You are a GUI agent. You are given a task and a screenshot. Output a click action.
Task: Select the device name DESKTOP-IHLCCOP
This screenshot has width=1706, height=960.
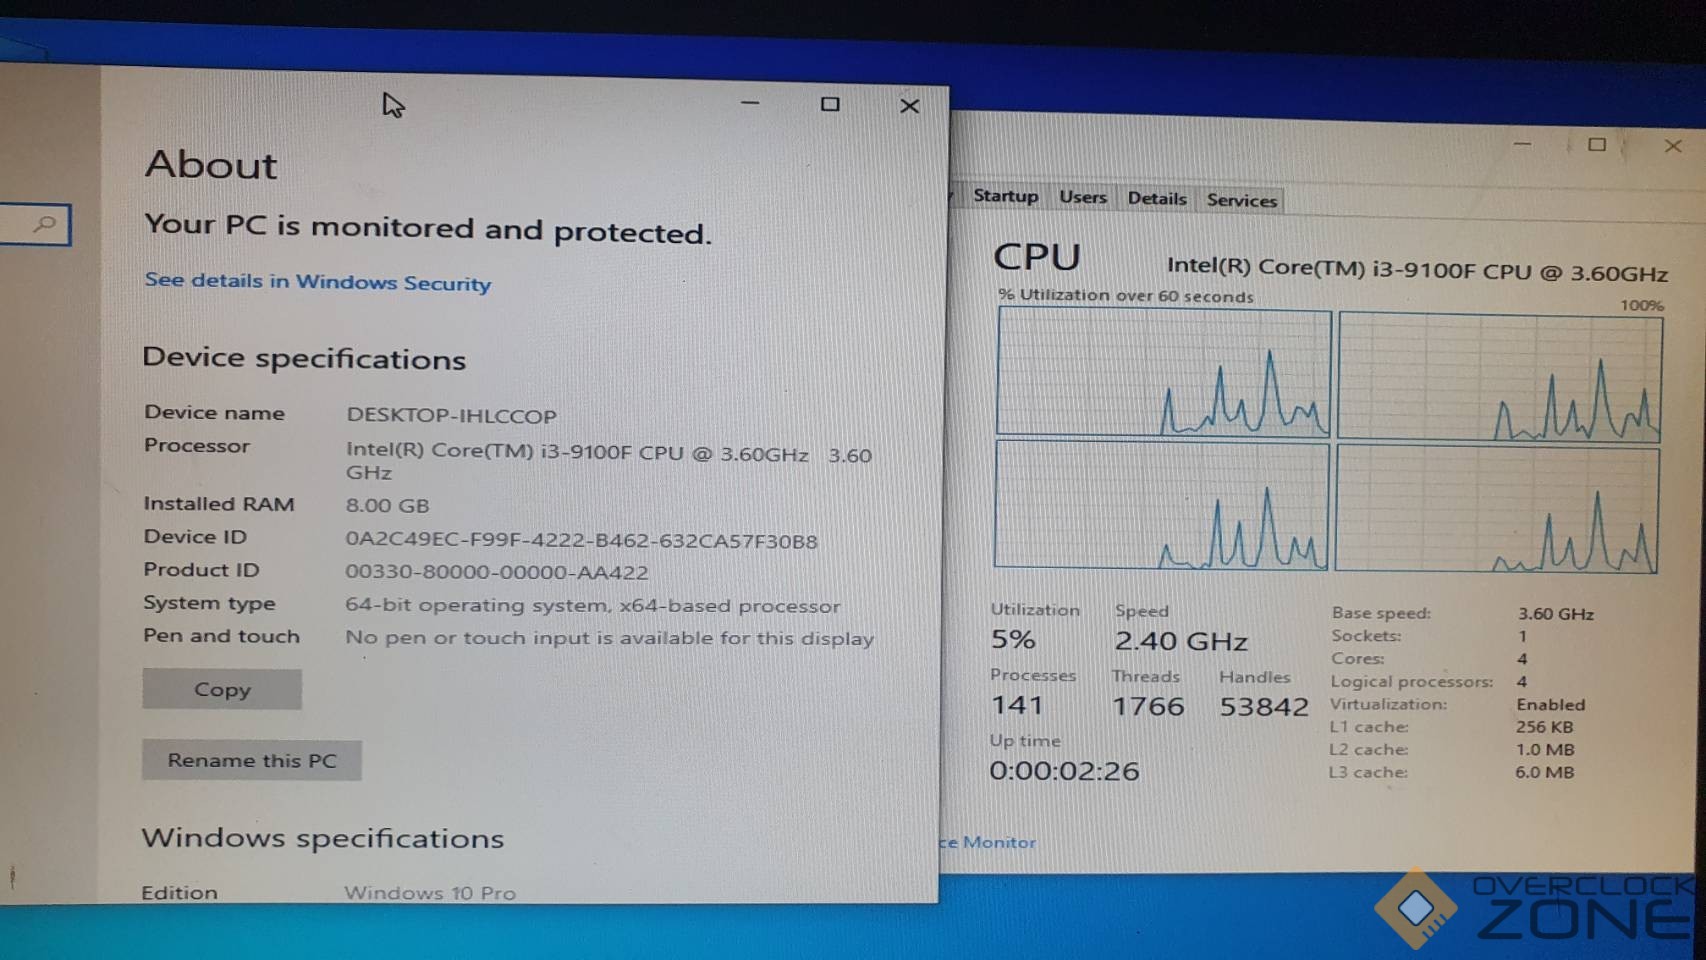[x=451, y=415]
